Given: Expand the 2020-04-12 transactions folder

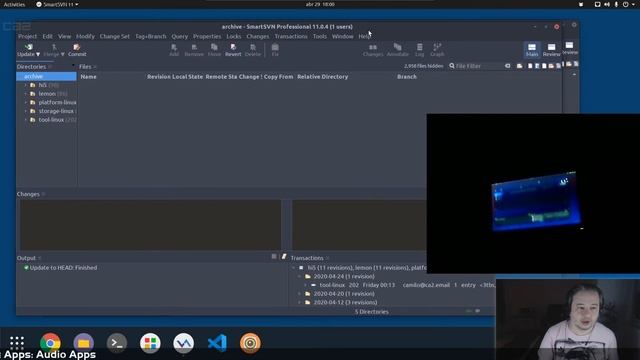Looking at the screenshot, I should [x=300, y=302].
